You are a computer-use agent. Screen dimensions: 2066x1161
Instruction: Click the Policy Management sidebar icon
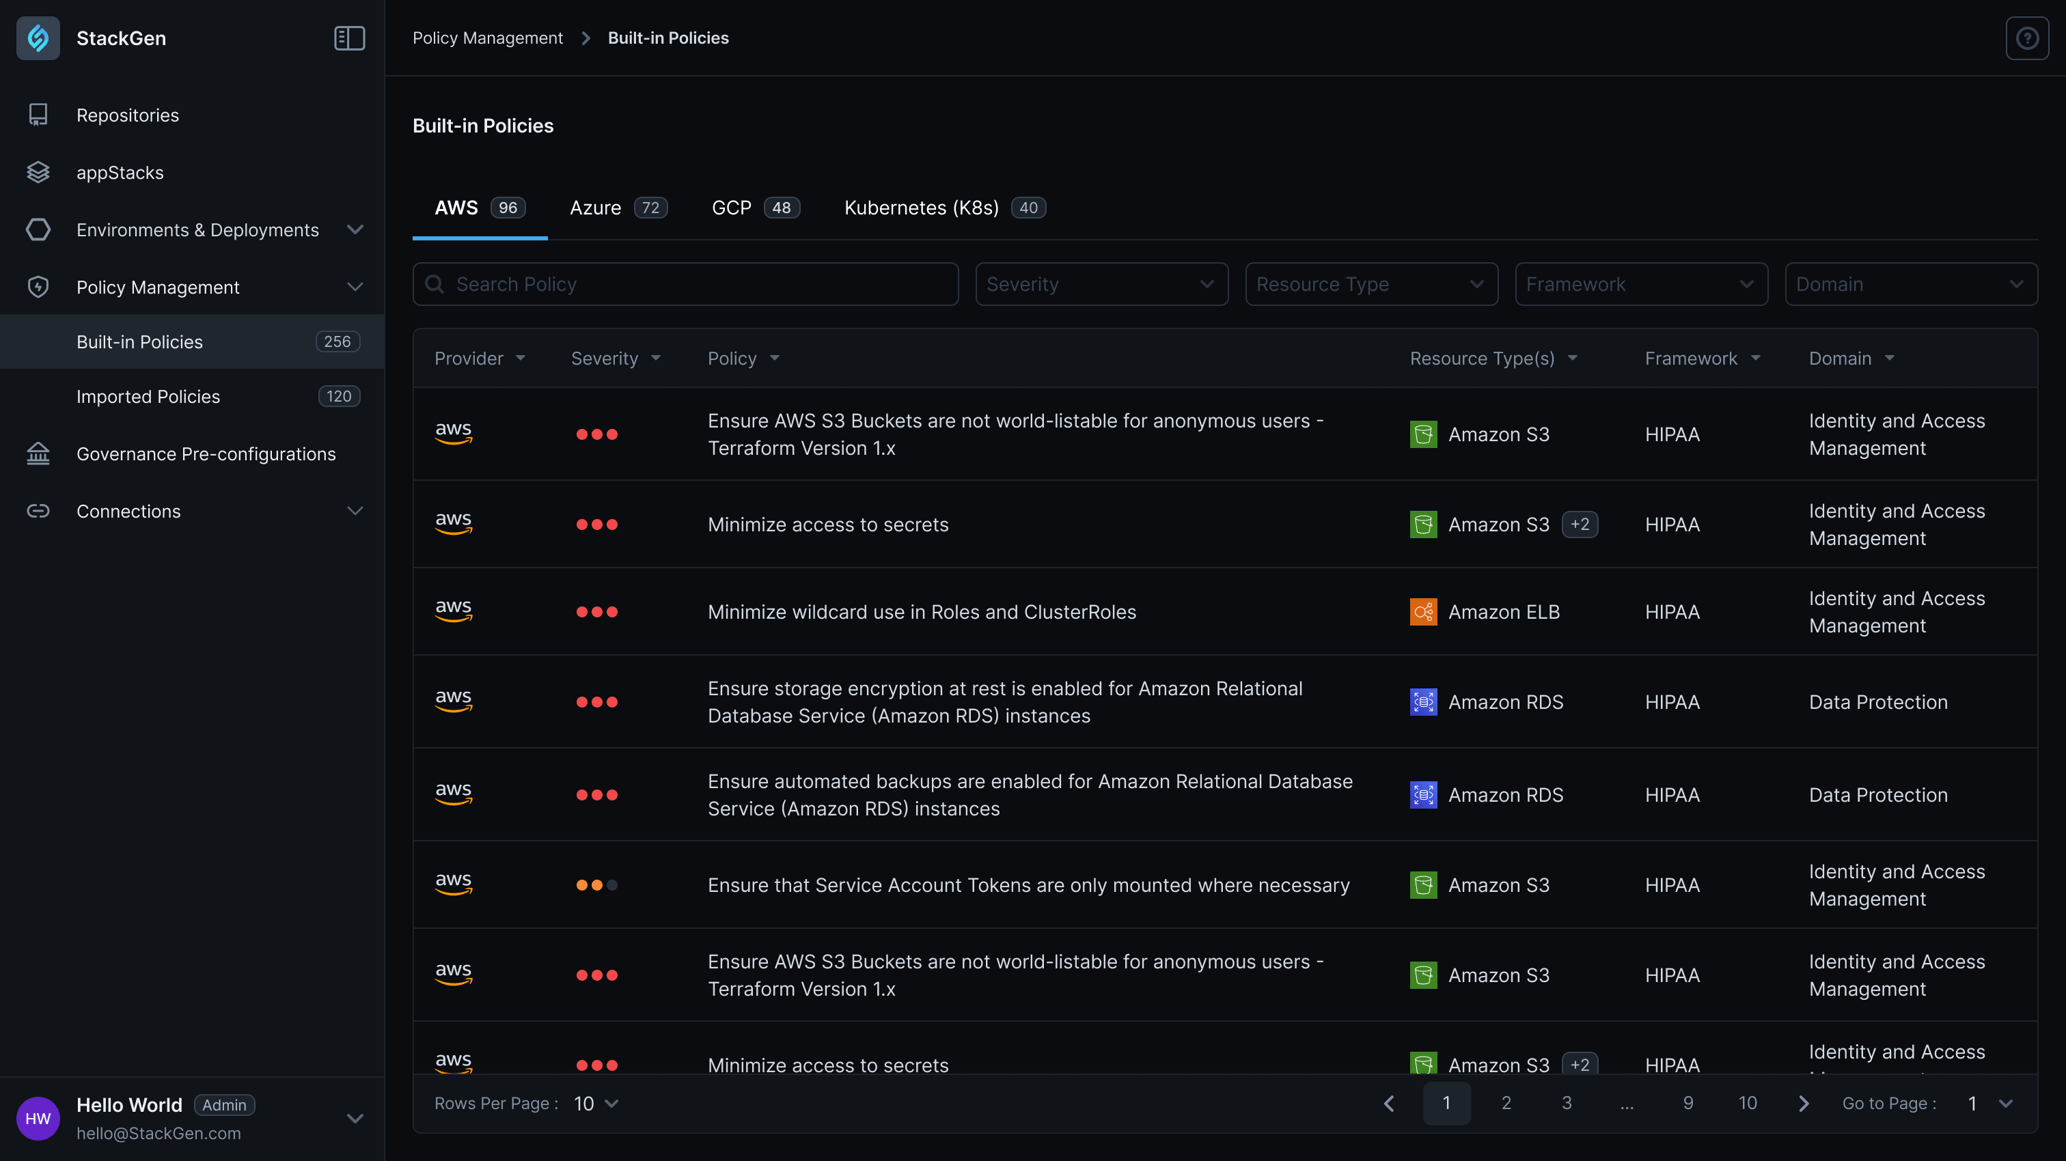[40, 285]
